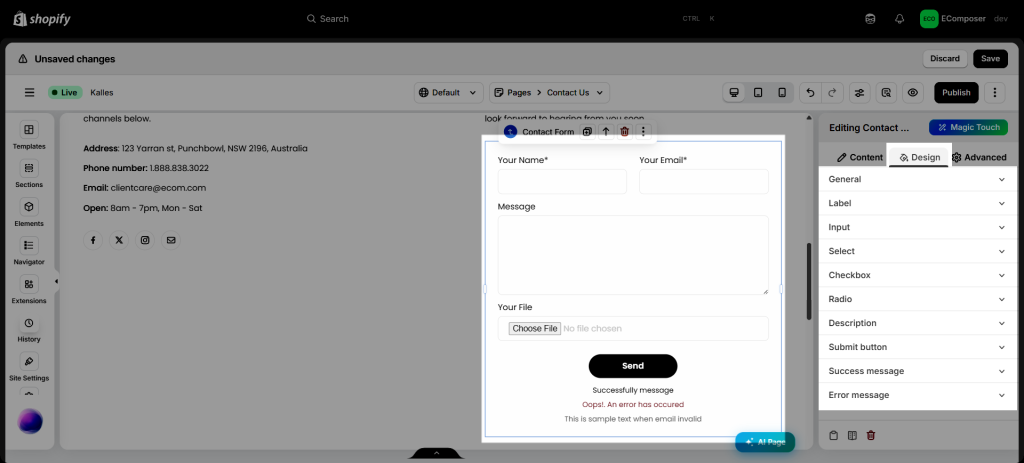Expand the Submit button design section
The width and height of the screenshot is (1024, 463).
point(916,347)
